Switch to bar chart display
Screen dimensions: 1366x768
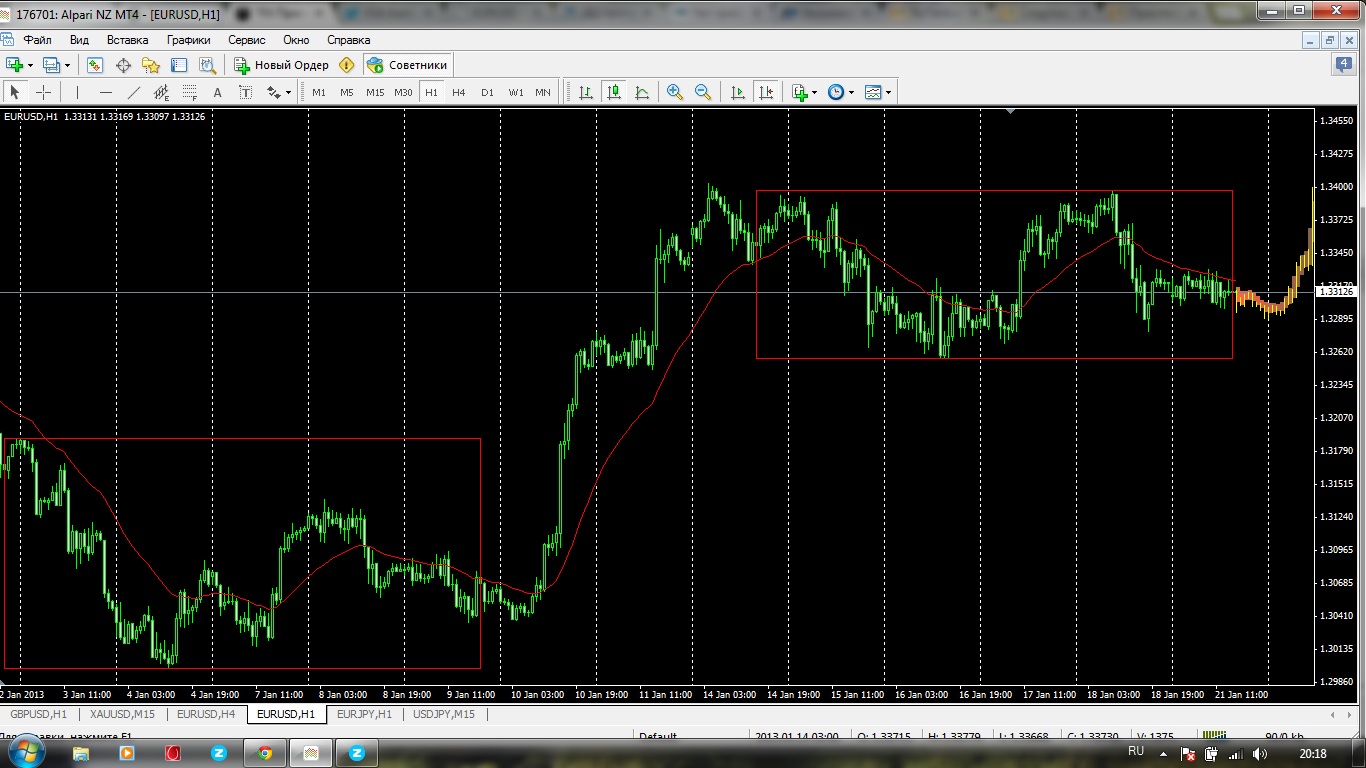pos(586,92)
